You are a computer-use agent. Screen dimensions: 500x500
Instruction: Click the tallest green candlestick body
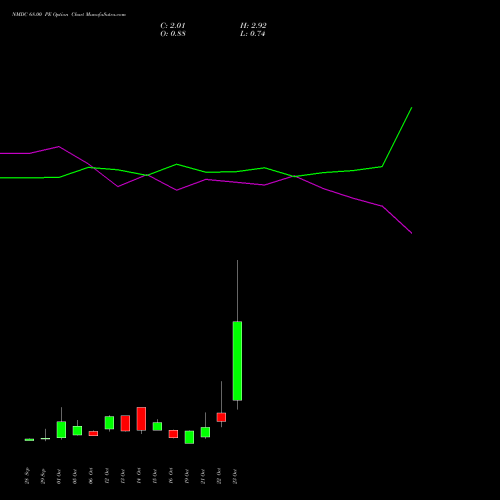[237, 361]
